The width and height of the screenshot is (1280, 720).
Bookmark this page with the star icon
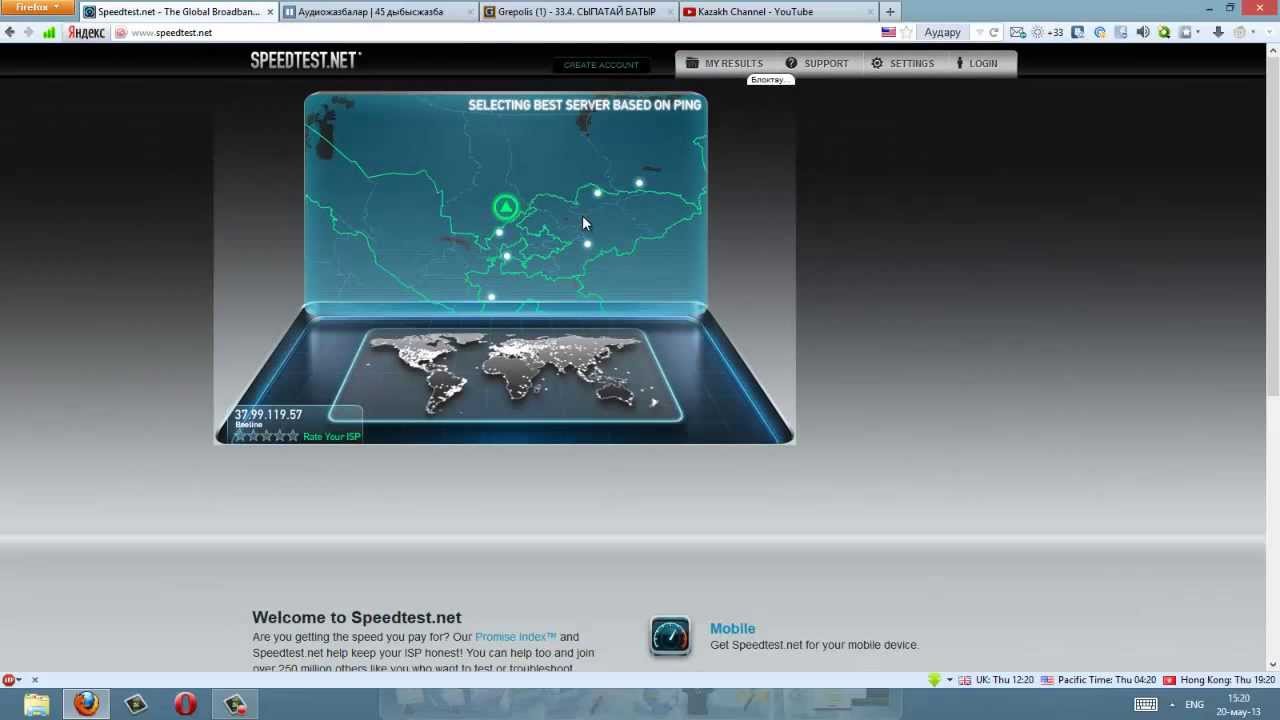coord(906,33)
